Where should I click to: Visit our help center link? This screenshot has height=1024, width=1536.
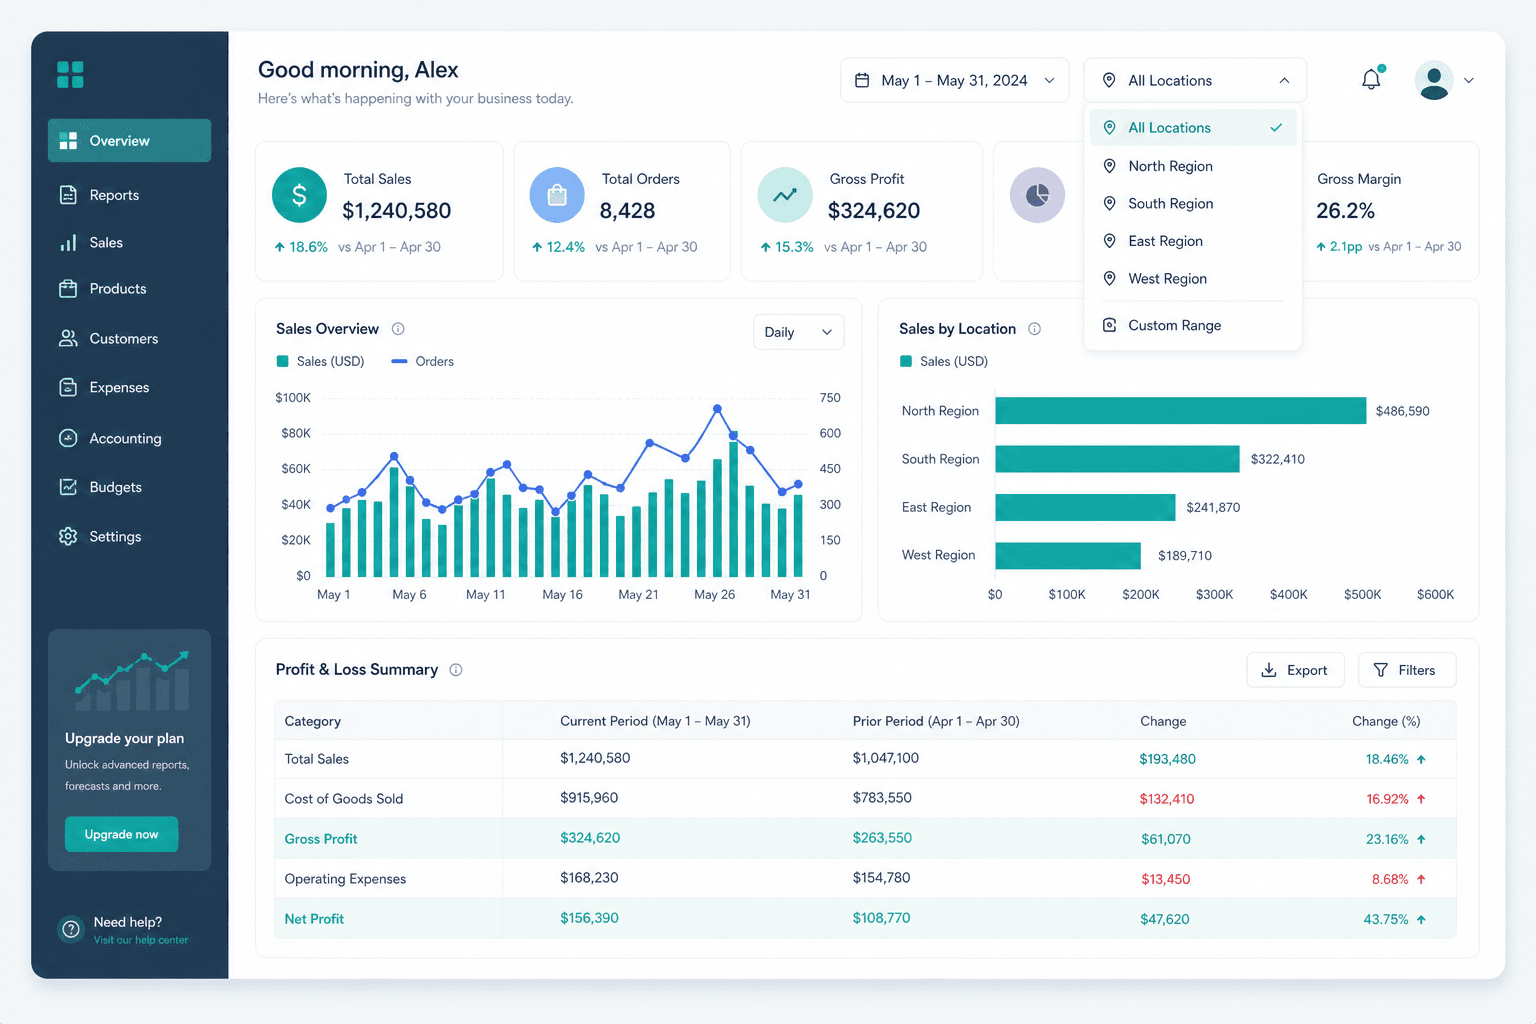[x=141, y=940]
